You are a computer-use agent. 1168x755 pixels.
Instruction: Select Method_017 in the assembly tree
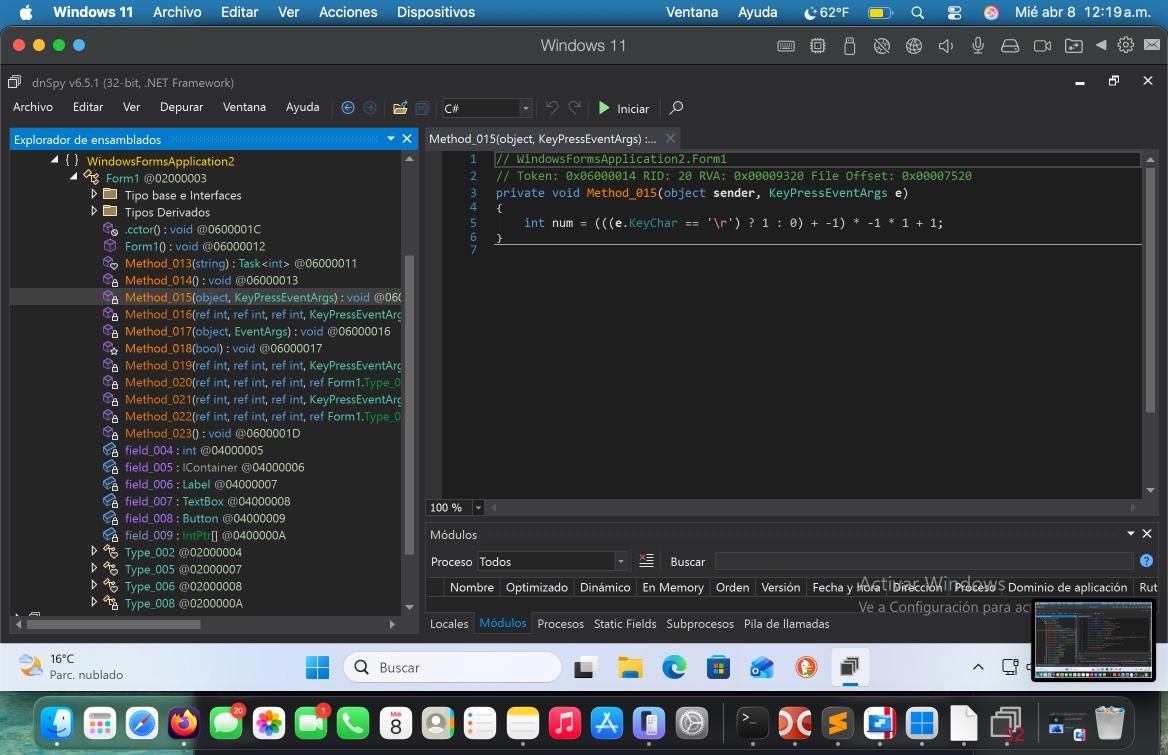[158, 331]
